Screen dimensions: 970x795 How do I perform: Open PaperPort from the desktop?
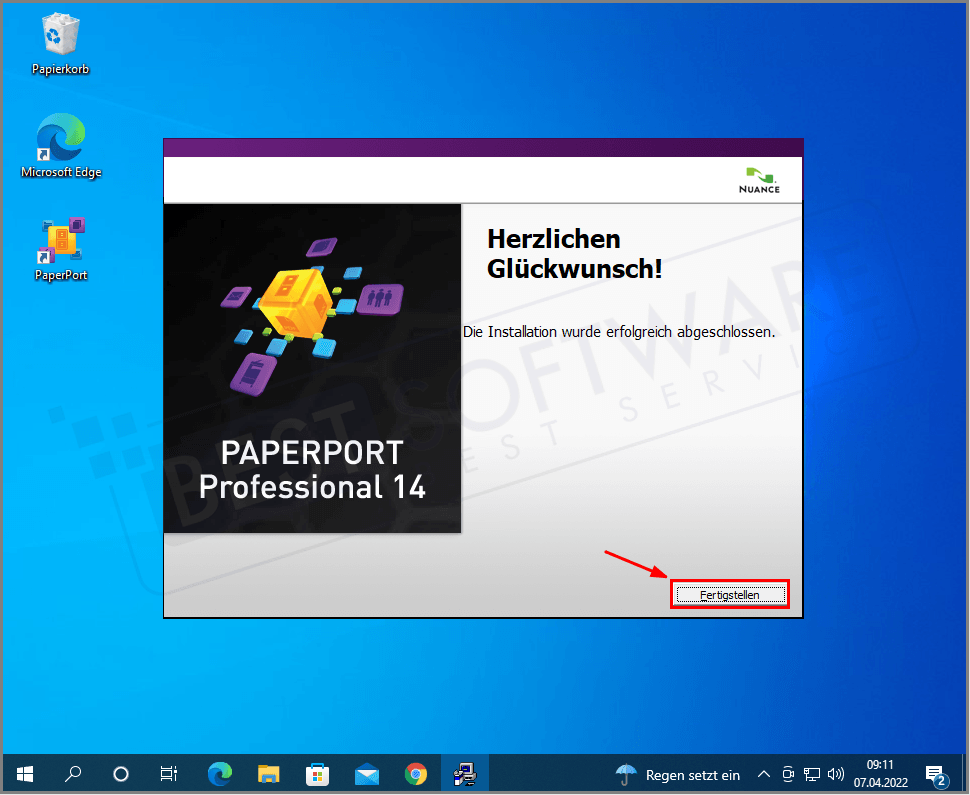tap(60, 248)
